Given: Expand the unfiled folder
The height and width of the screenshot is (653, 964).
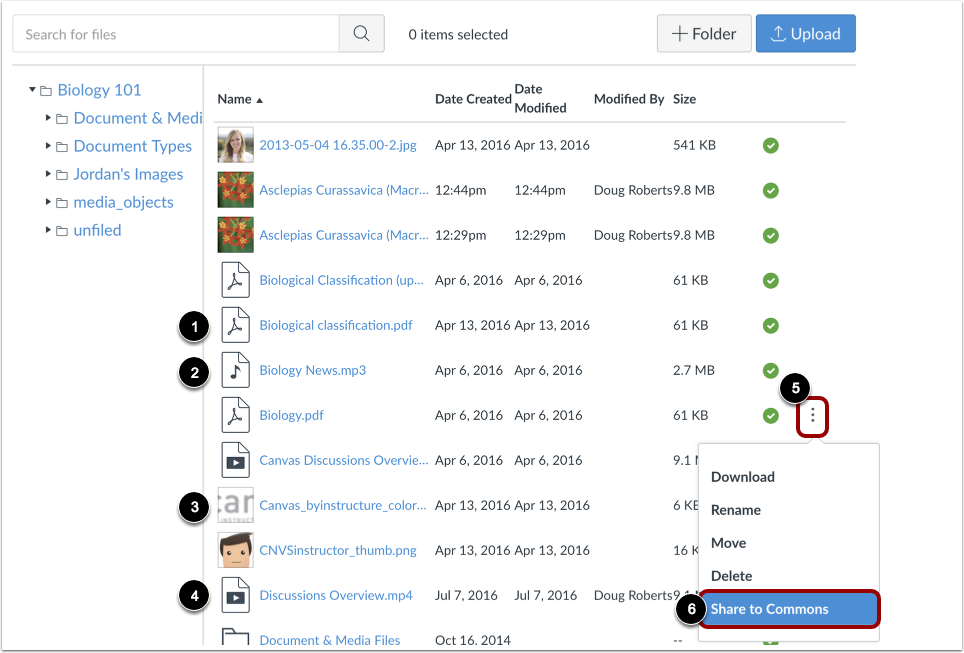Looking at the screenshot, I should [48, 230].
